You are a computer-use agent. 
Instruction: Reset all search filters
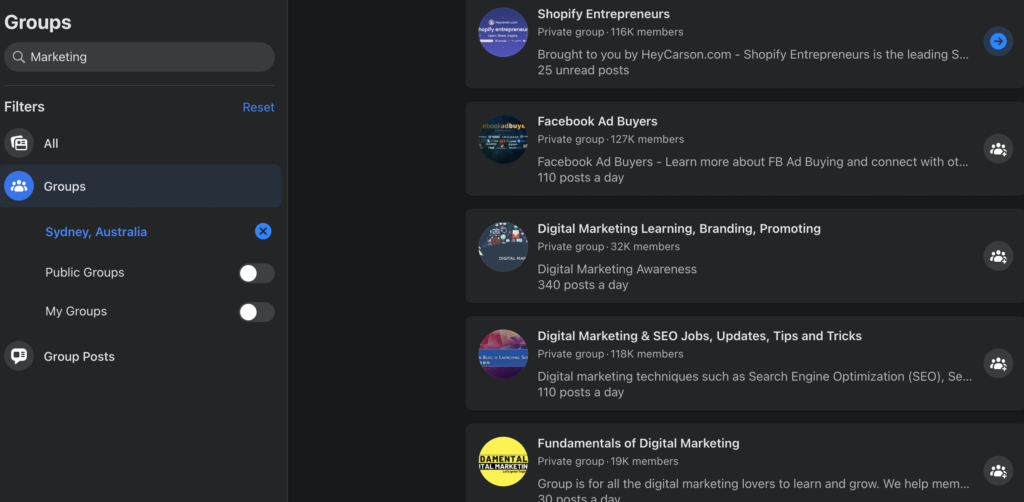pos(259,107)
